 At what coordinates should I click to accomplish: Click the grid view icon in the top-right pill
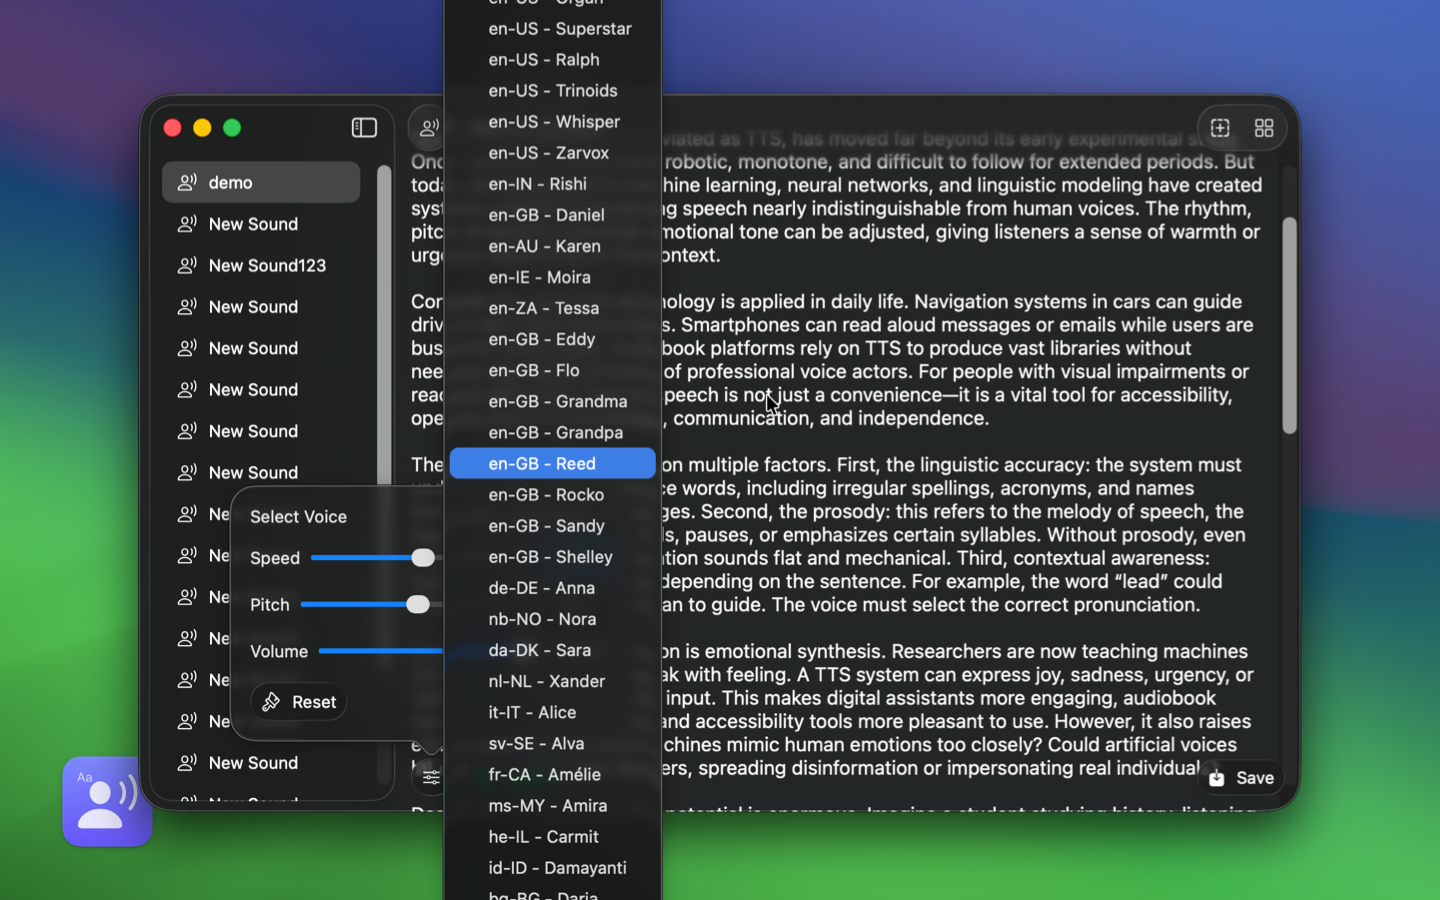1264,127
